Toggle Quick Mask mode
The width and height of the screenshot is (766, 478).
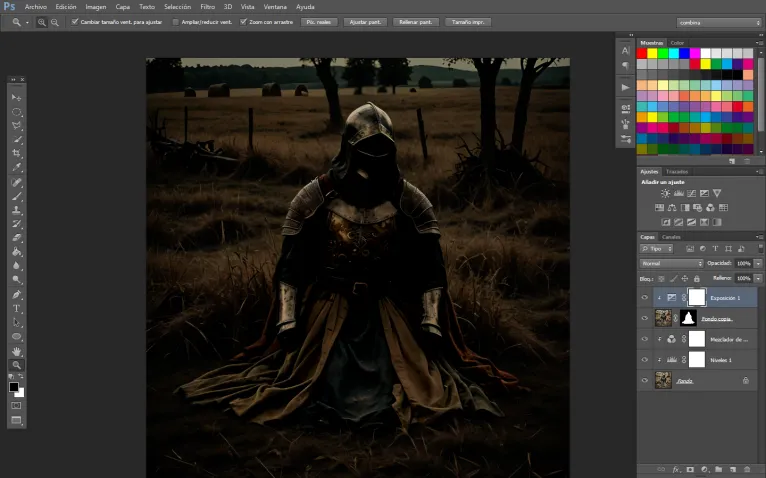(16, 406)
